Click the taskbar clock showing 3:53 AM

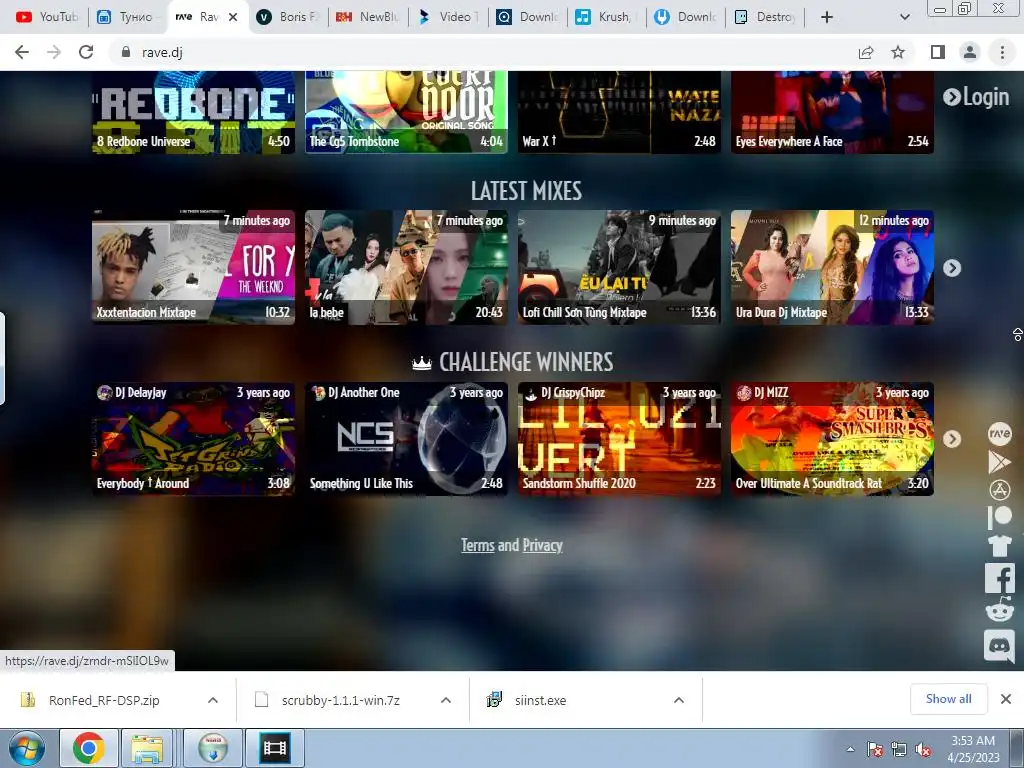973,749
